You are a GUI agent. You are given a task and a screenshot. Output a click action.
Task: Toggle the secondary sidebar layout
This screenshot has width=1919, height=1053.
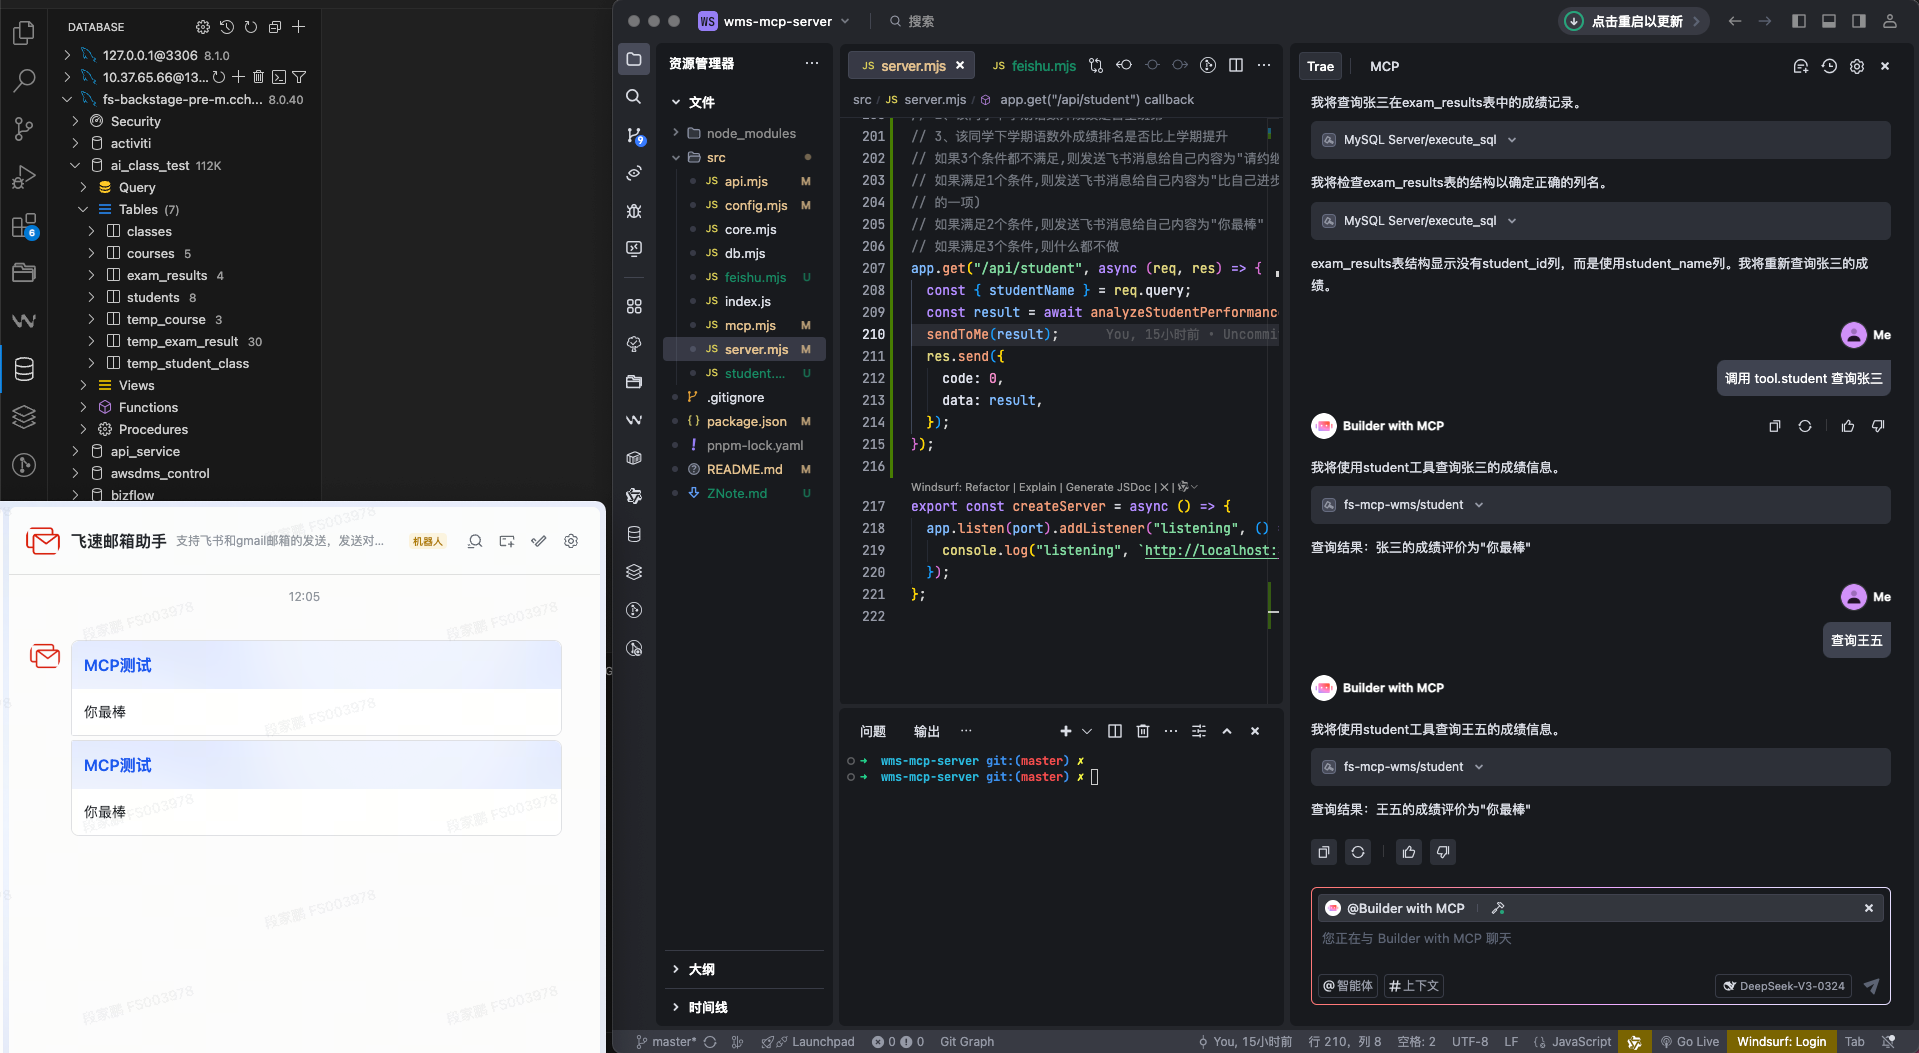coord(1859,21)
